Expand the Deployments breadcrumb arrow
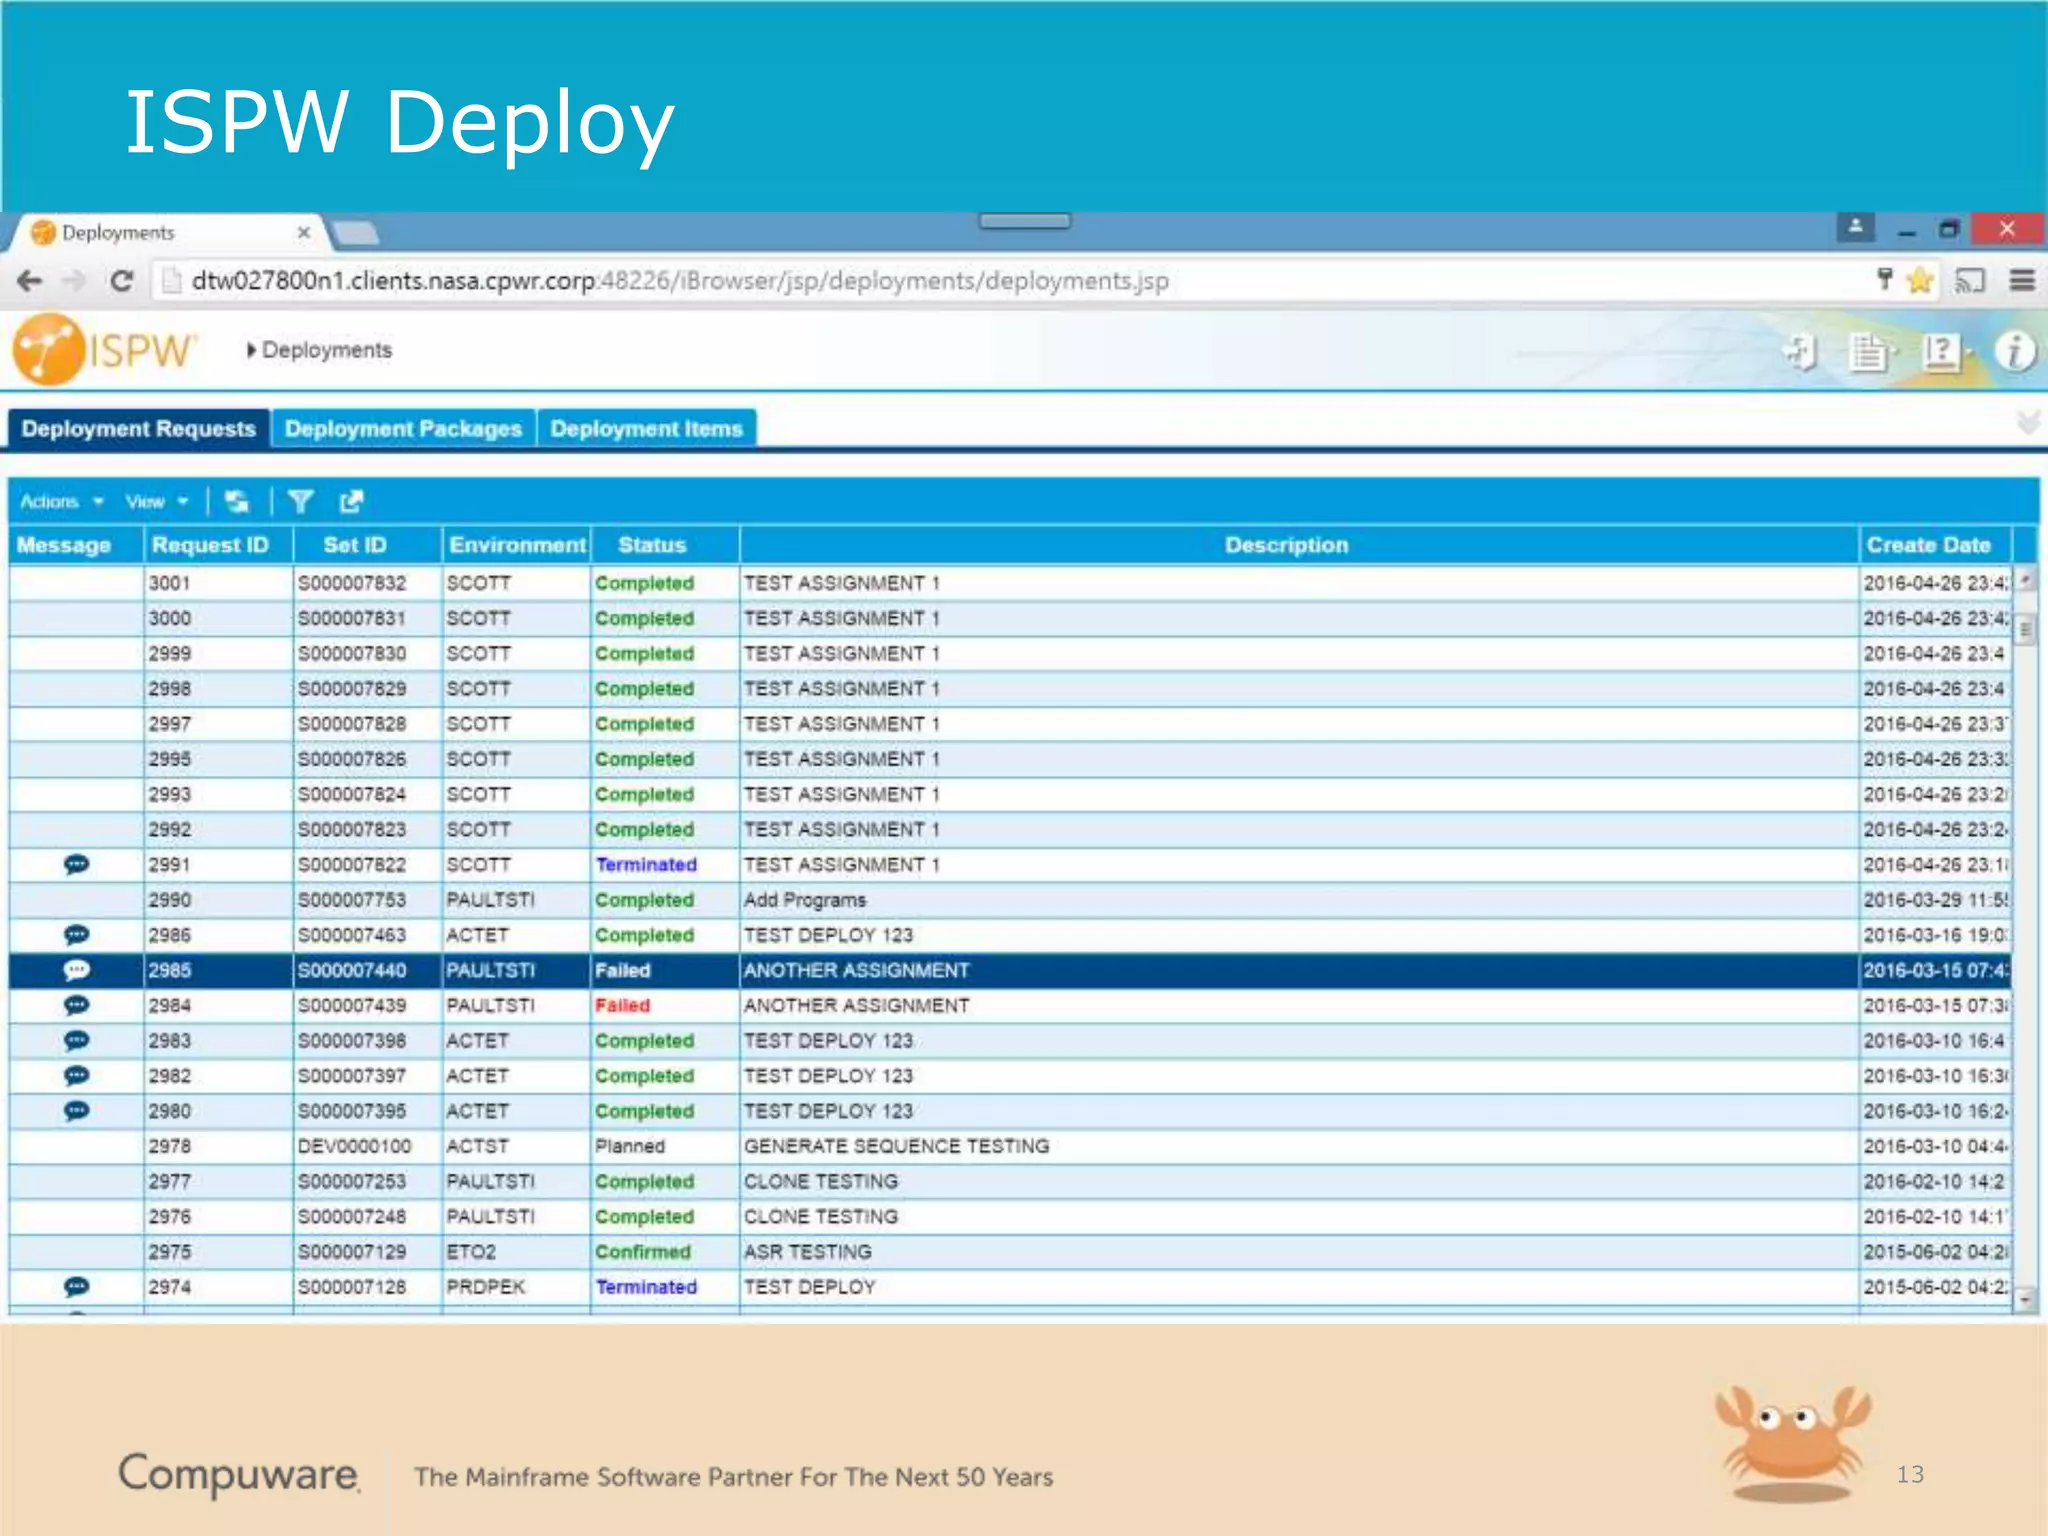Viewport: 2048px width, 1536px height. [252, 350]
